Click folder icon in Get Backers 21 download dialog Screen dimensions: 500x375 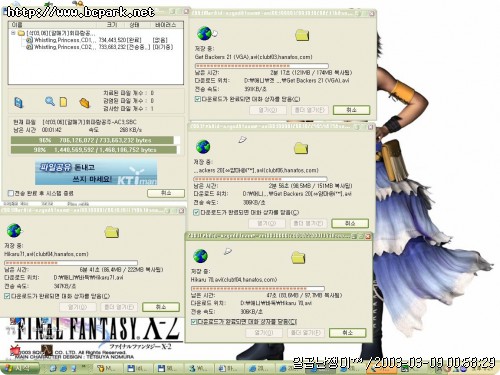pyautogui.click(x=302, y=35)
